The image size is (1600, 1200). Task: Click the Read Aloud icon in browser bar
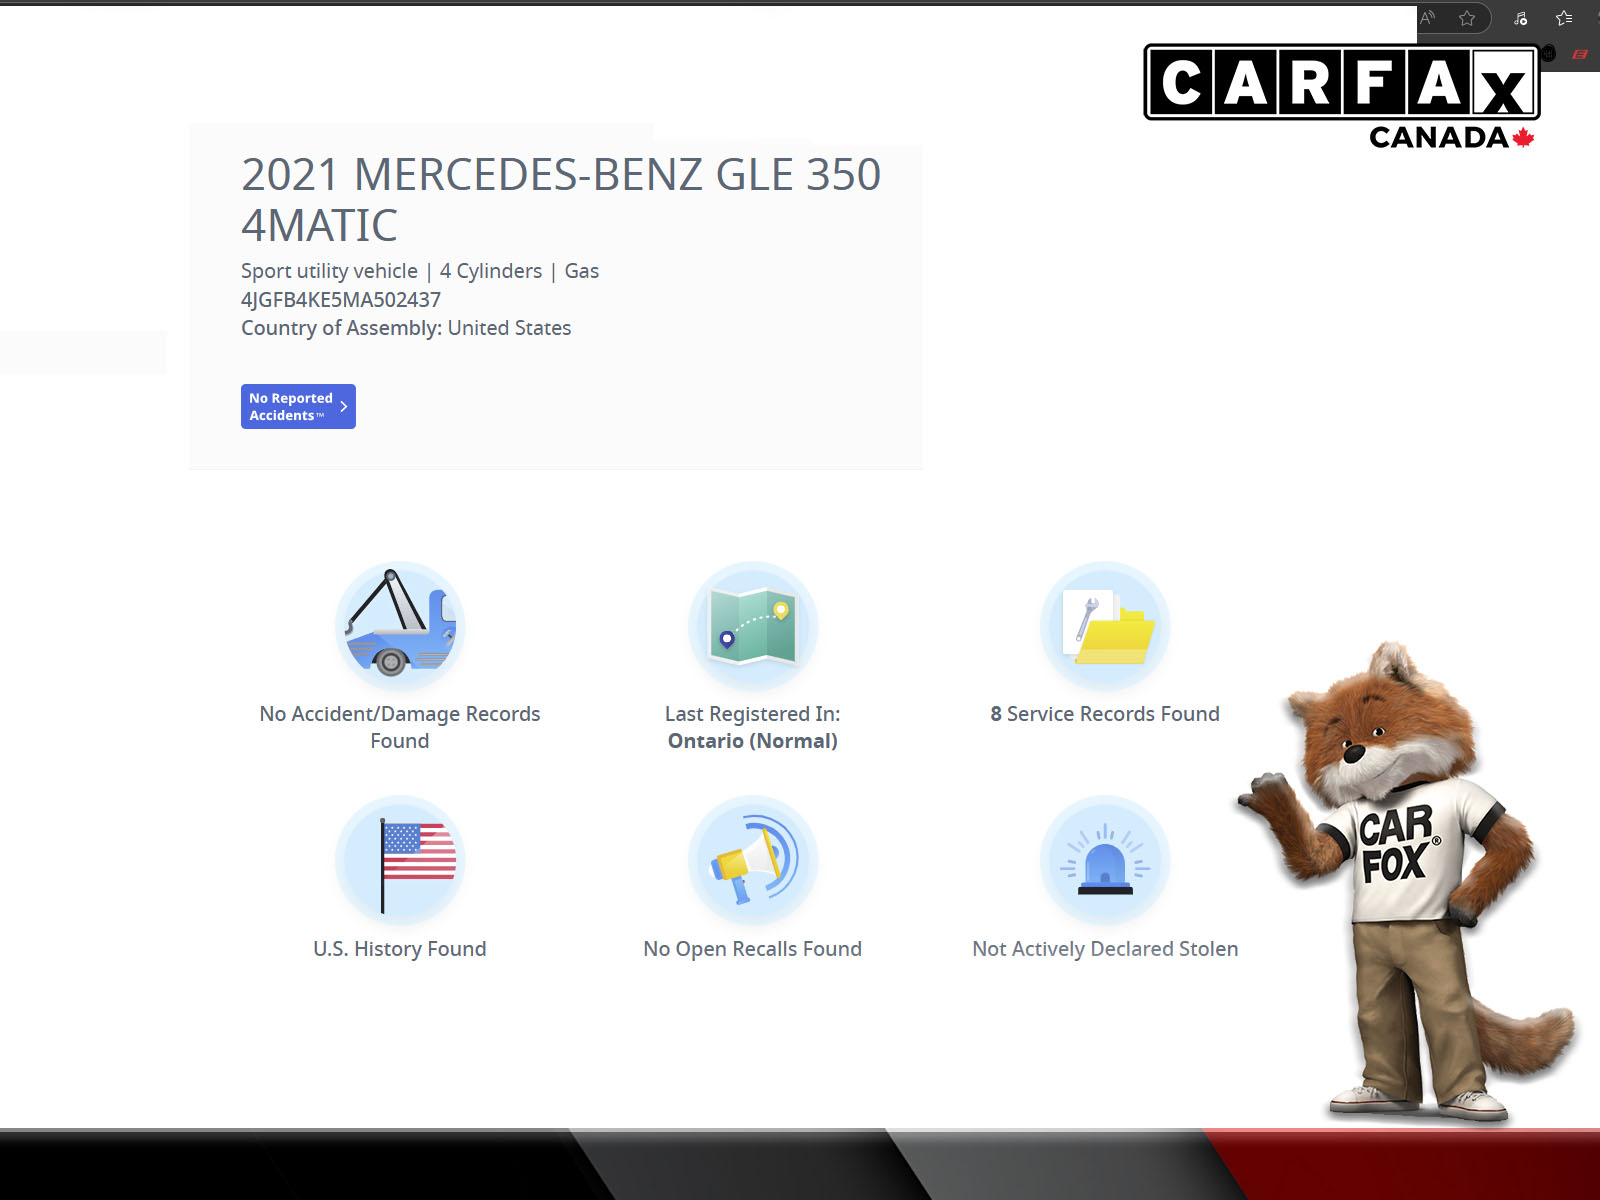pos(1428,18)
